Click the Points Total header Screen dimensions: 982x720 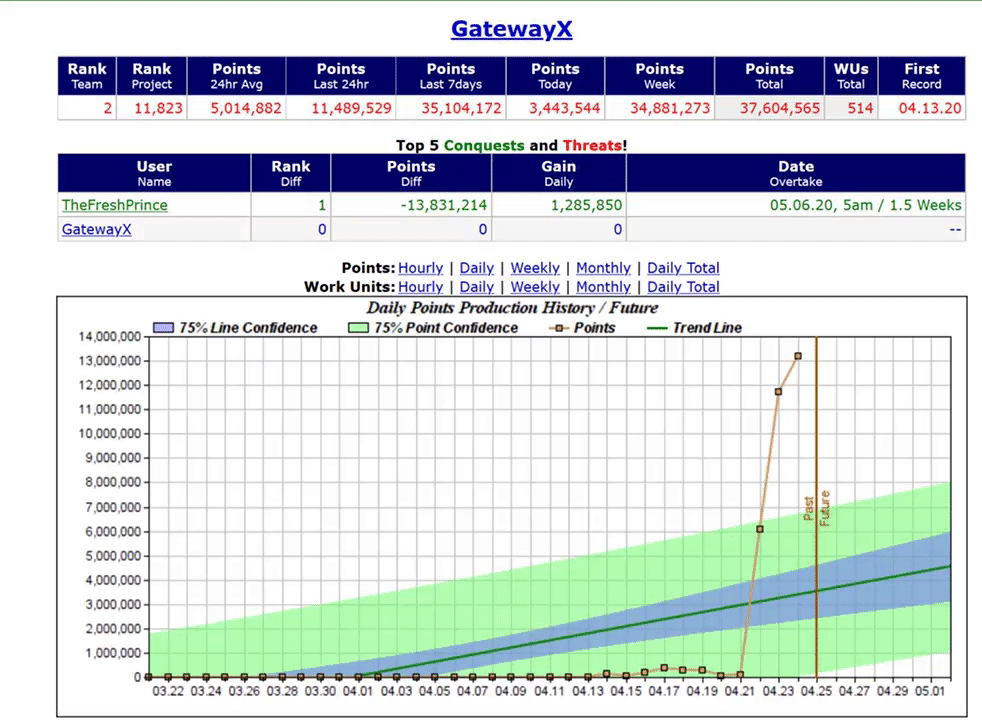(769, 76)
